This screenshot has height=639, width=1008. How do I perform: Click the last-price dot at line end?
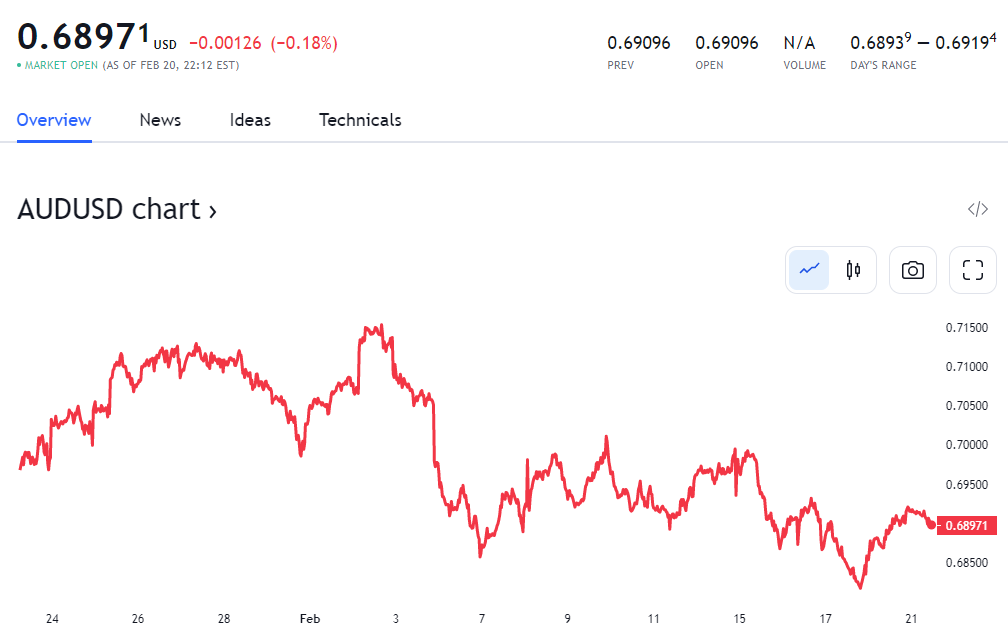pos(931,524)
